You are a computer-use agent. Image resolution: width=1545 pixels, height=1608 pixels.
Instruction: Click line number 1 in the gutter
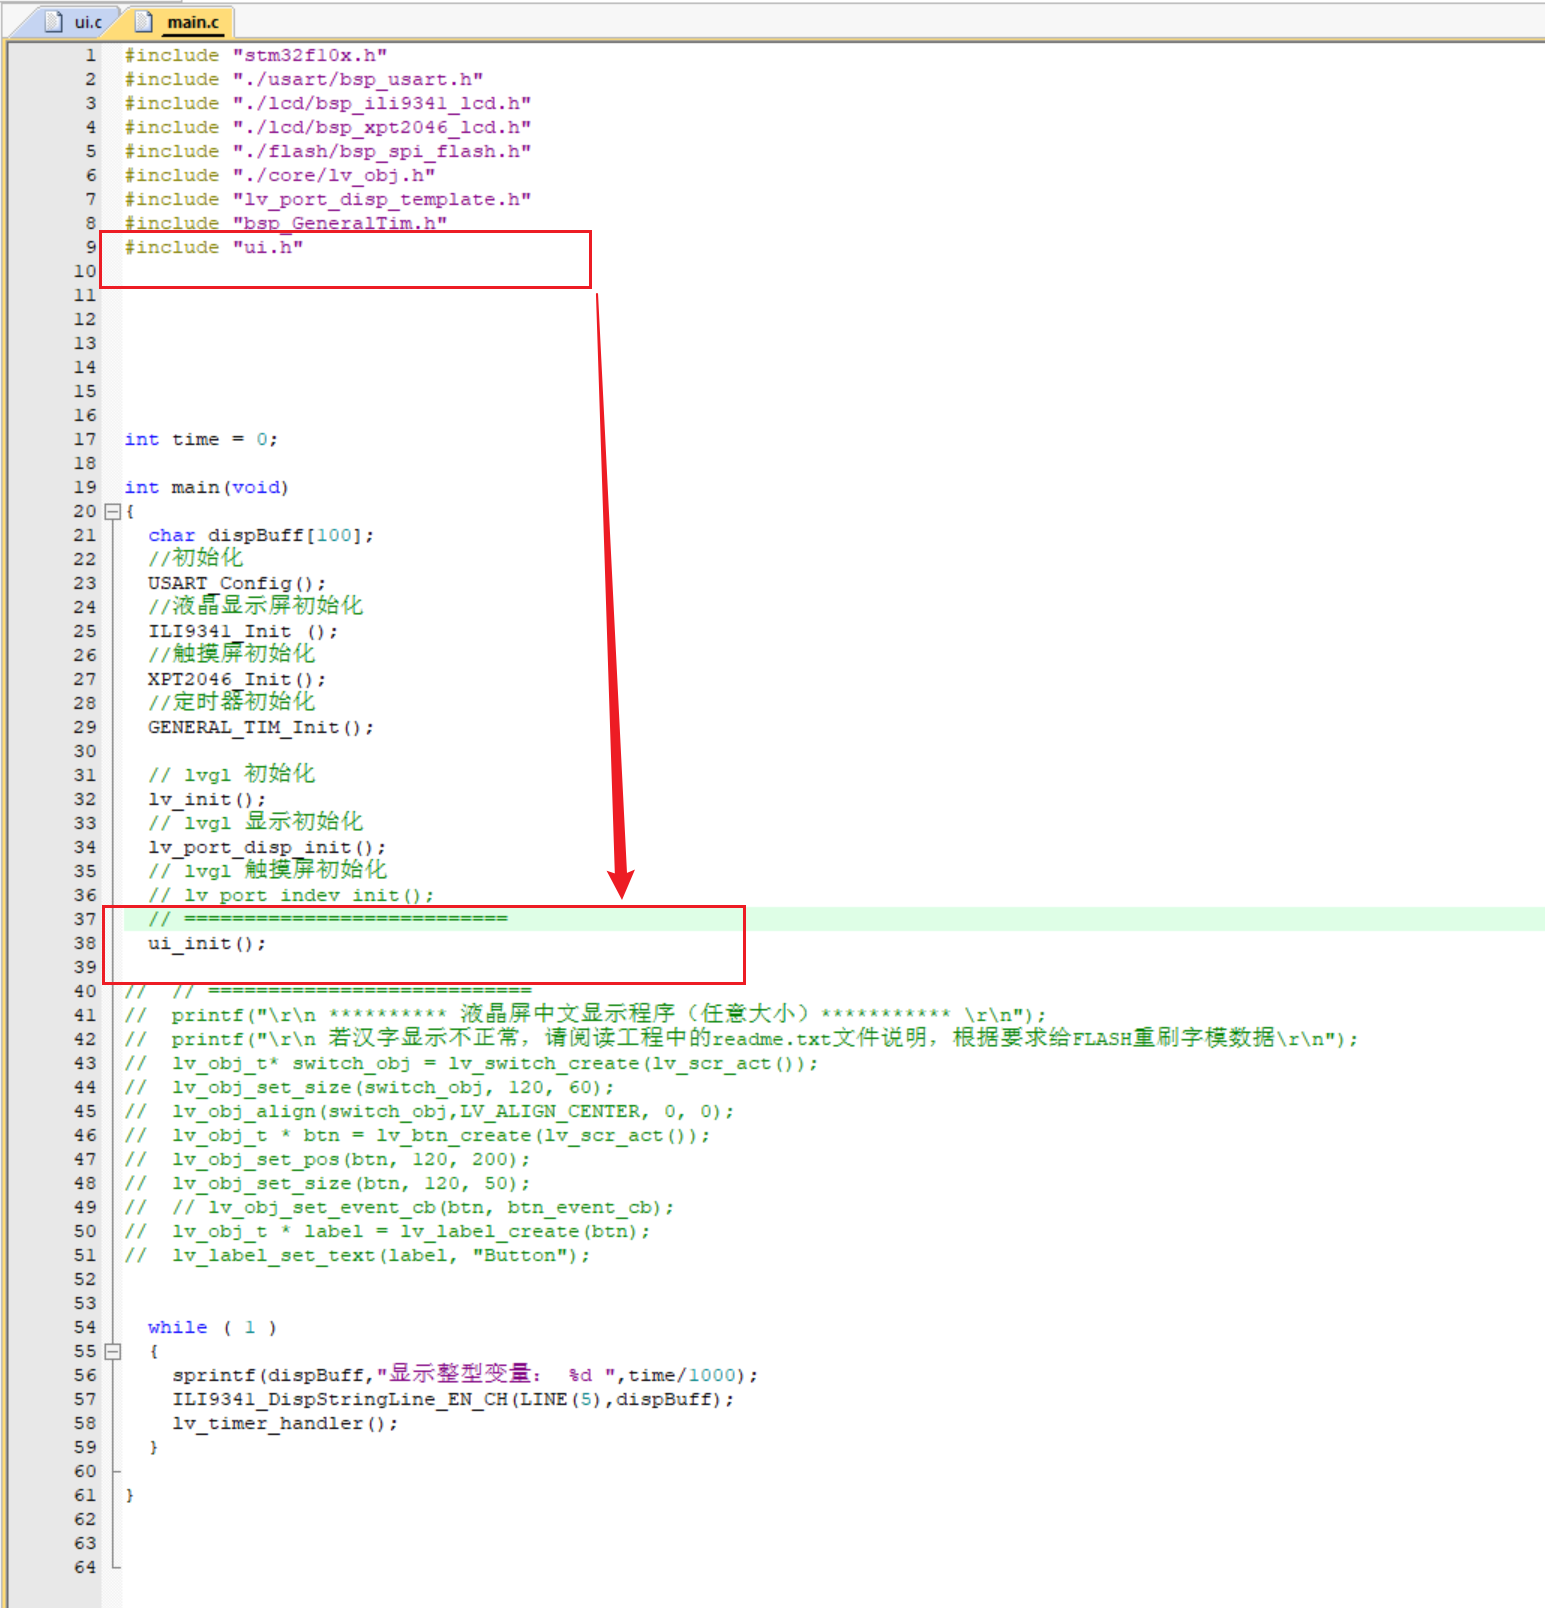[x=90, y=55]
